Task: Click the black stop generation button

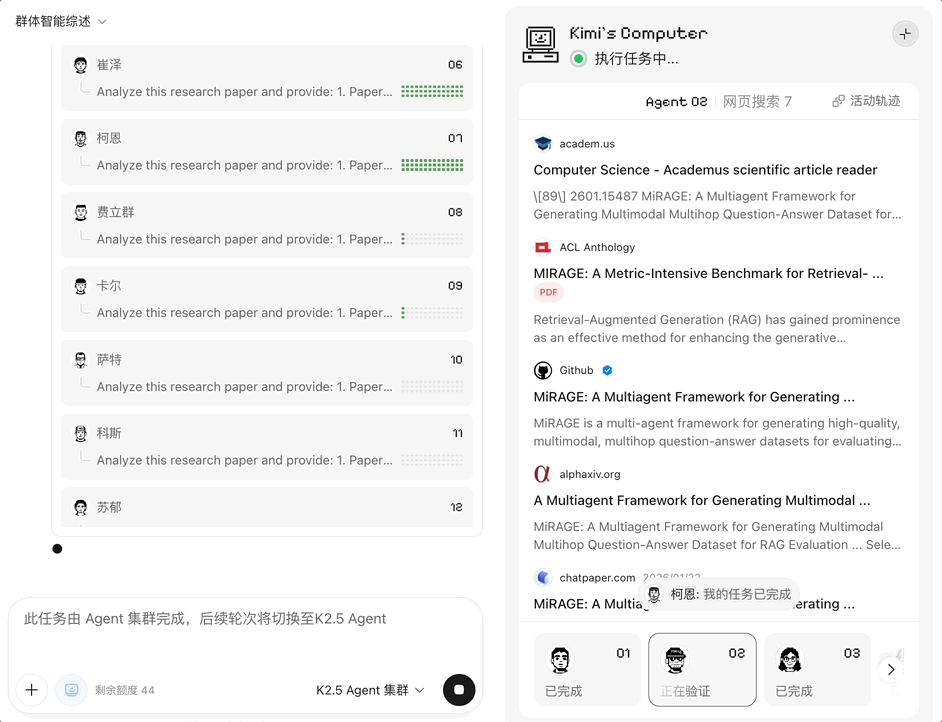Action: point(459,689)
